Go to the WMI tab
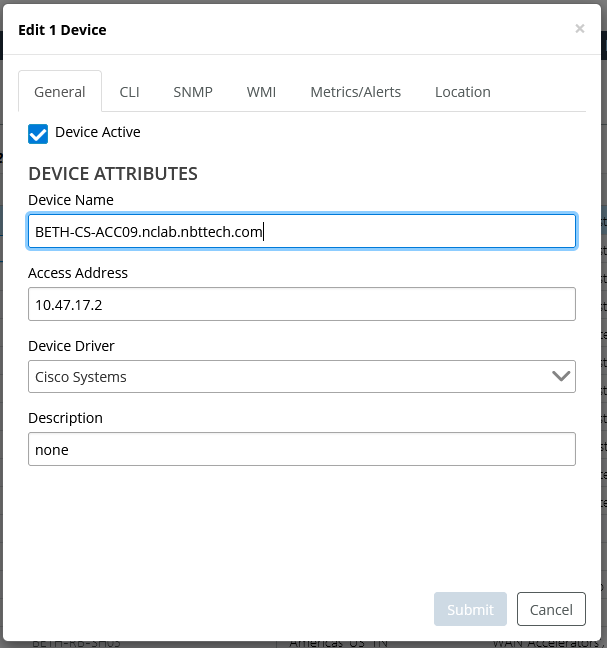 (261, 92)
